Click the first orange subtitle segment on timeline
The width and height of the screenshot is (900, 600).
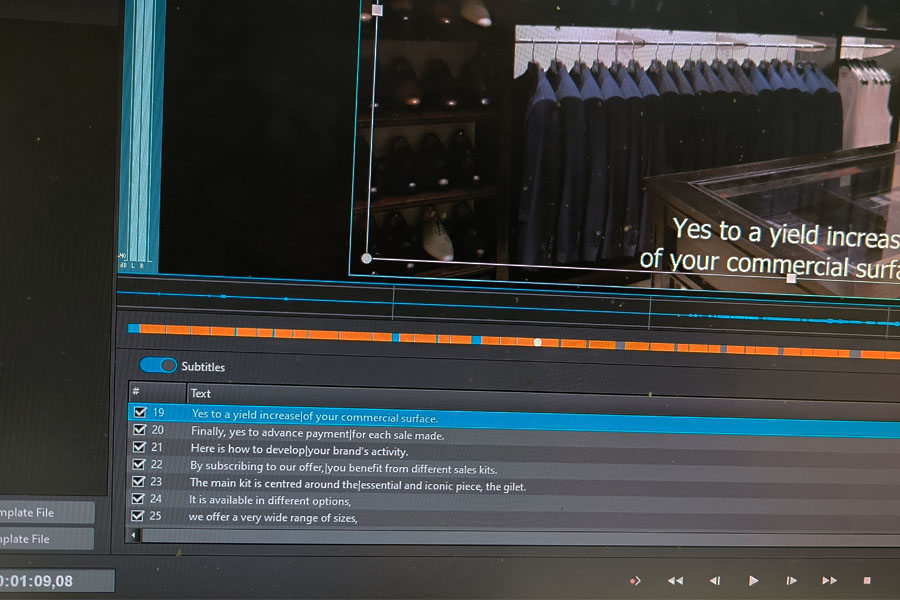click(153, 329)
